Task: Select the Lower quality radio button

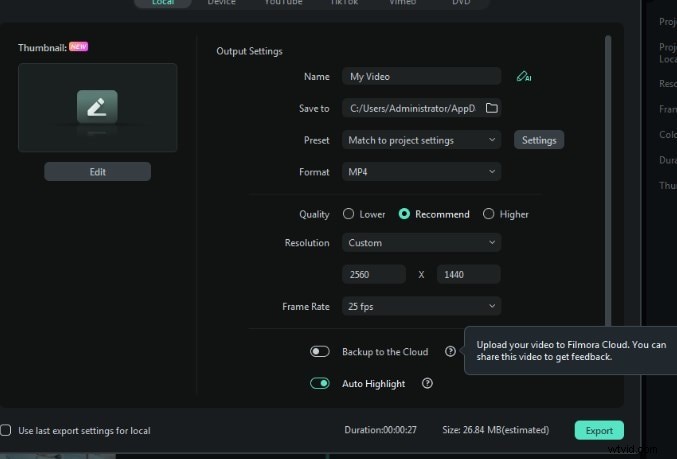Action: coord(348,214)
